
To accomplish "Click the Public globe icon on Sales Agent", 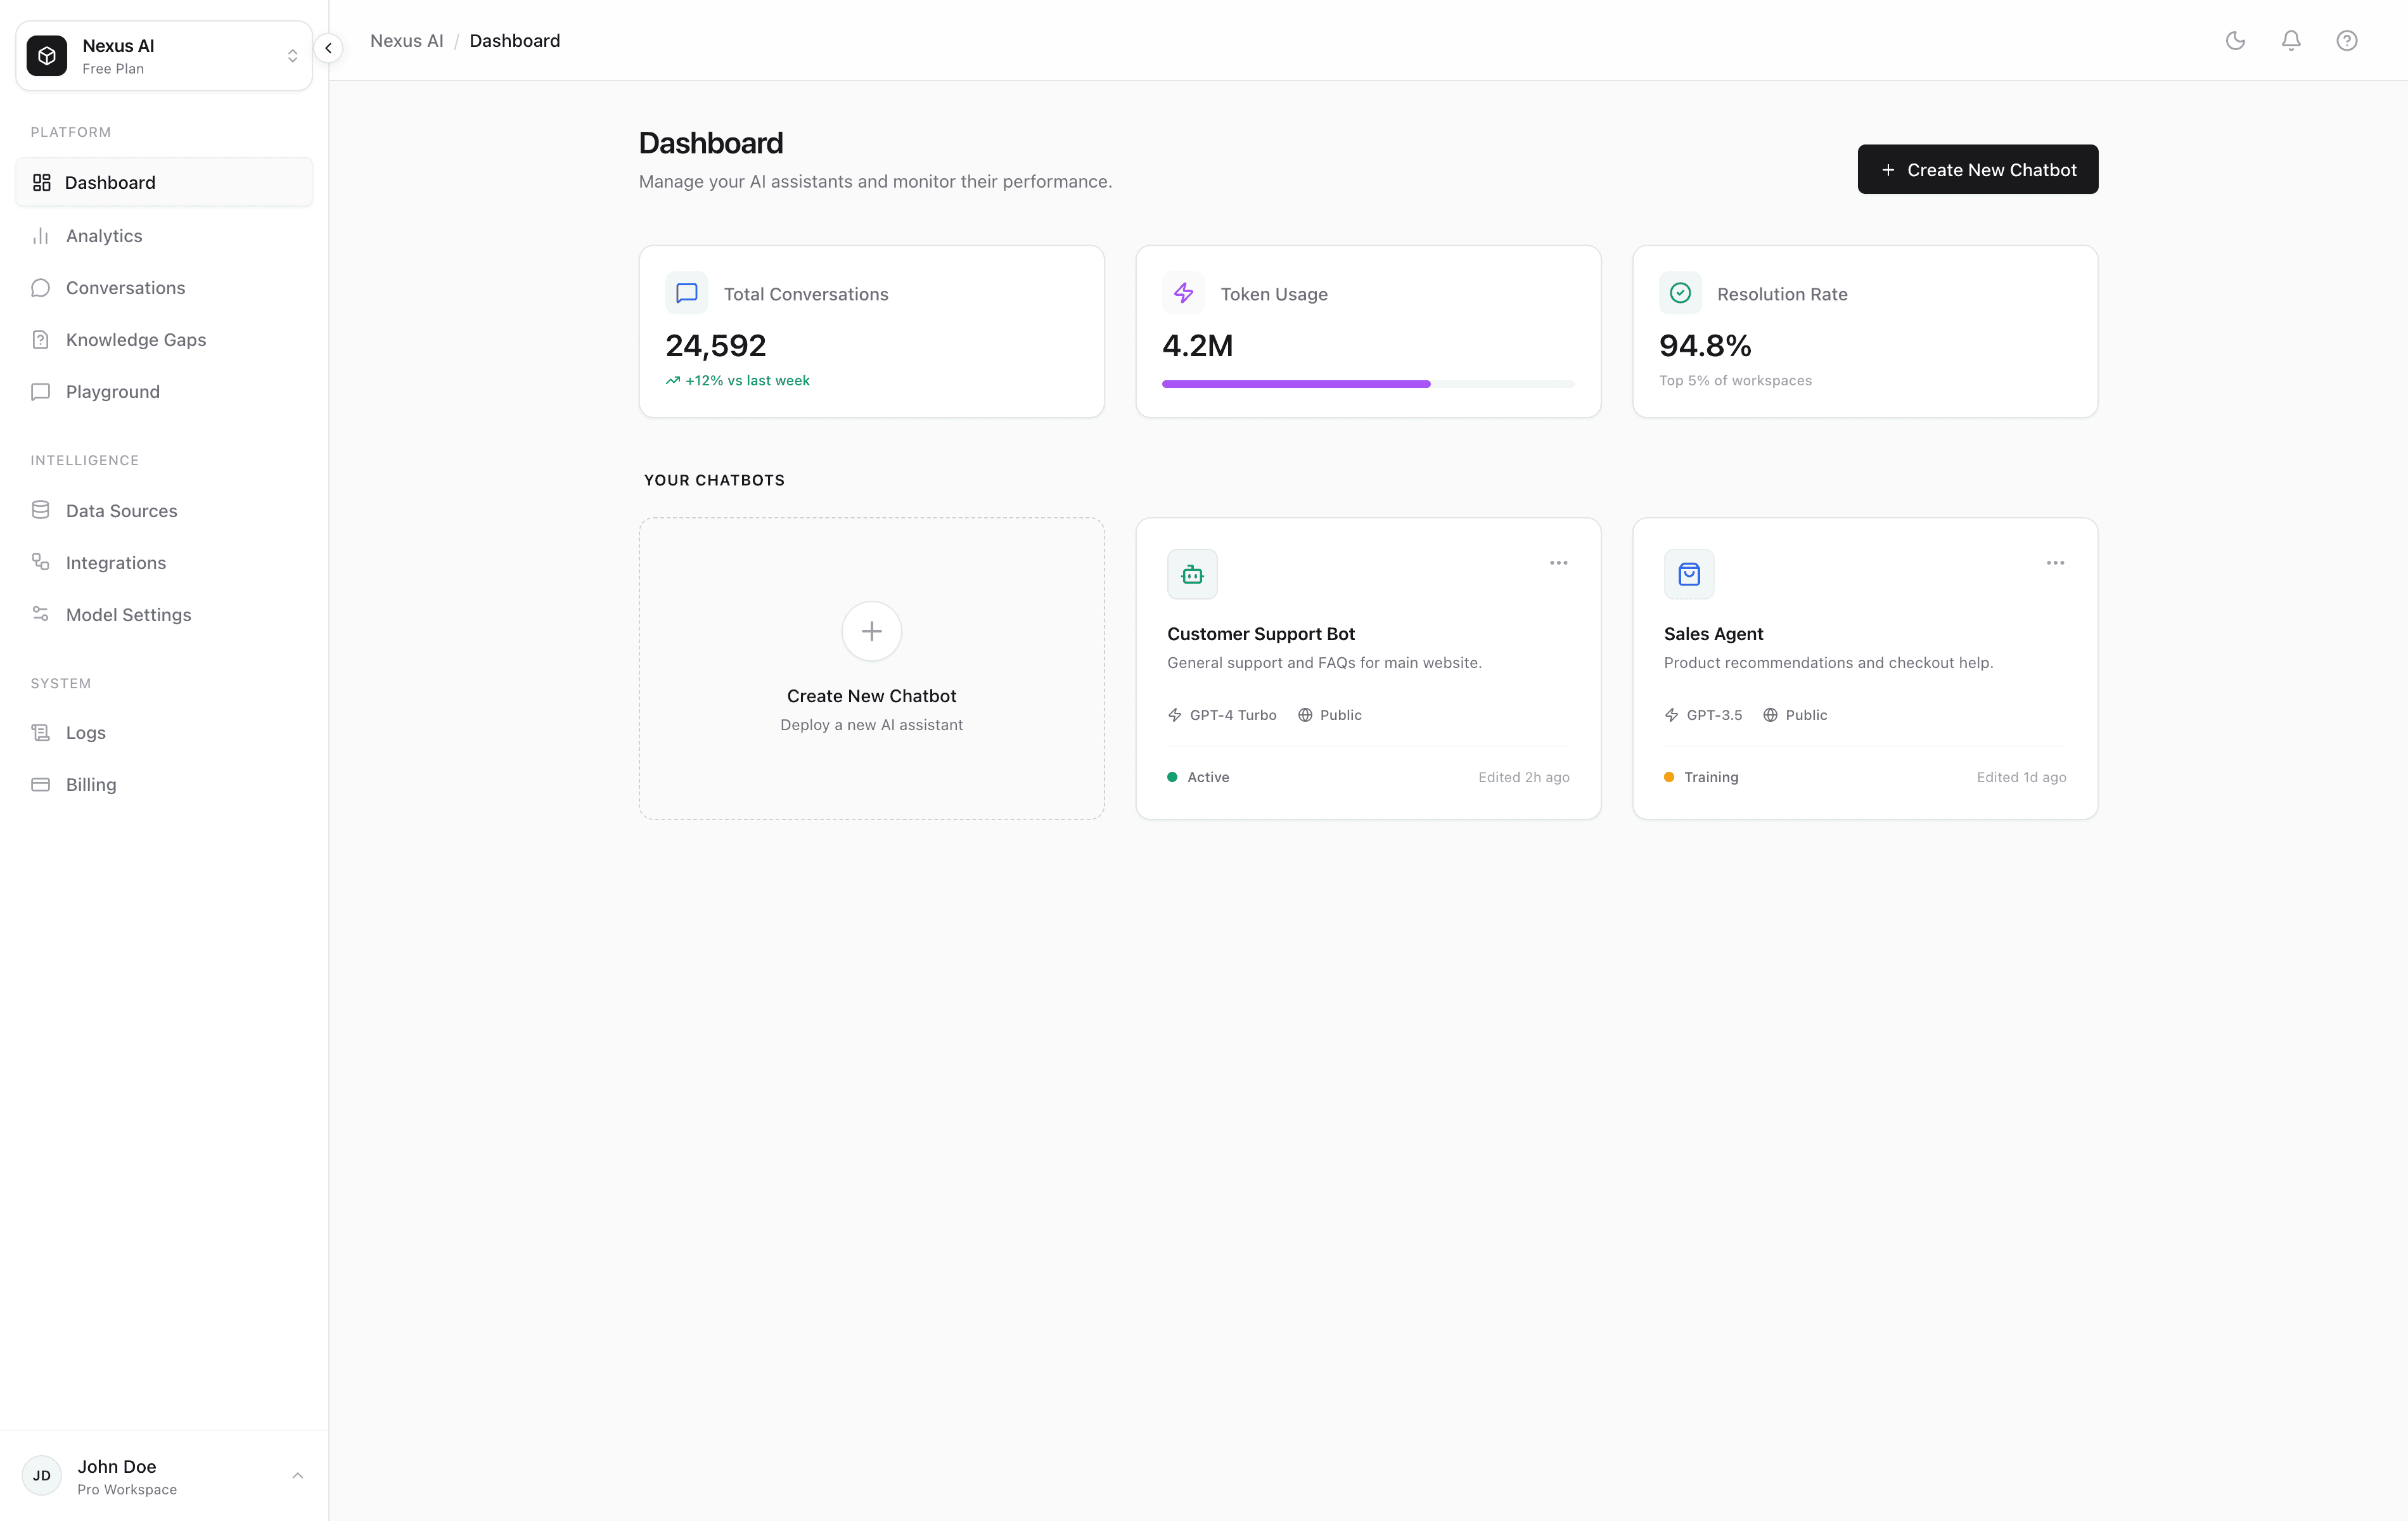I will 1770,715.
